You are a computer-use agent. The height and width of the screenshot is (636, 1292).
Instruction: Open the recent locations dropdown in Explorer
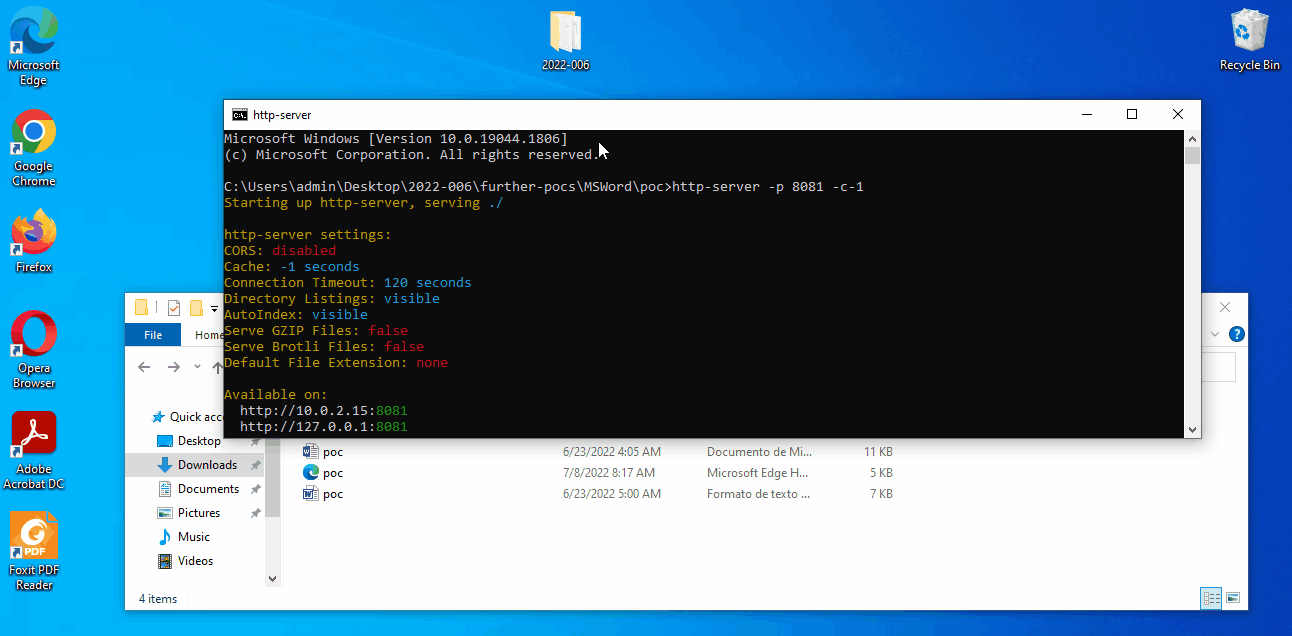click(x=197, y=367)
